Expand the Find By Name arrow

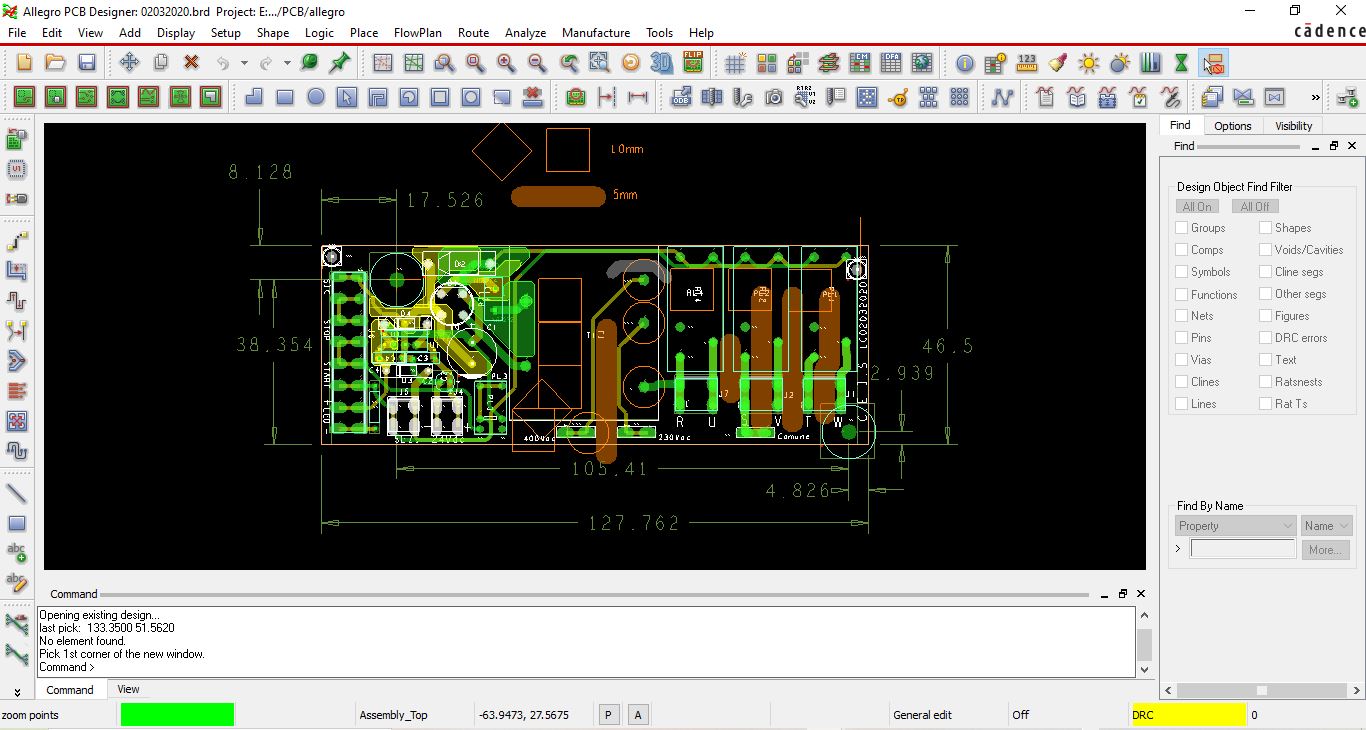click(1179, 549)
